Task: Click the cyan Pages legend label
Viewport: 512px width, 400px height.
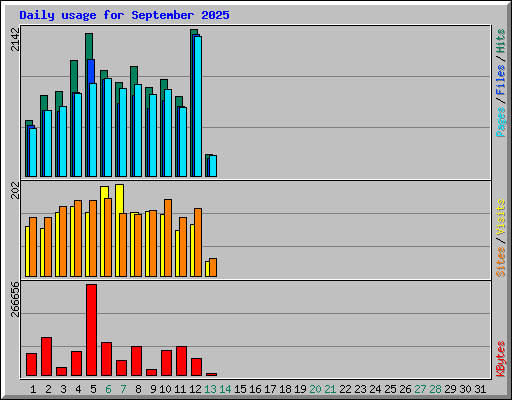Action: [501, 122]
